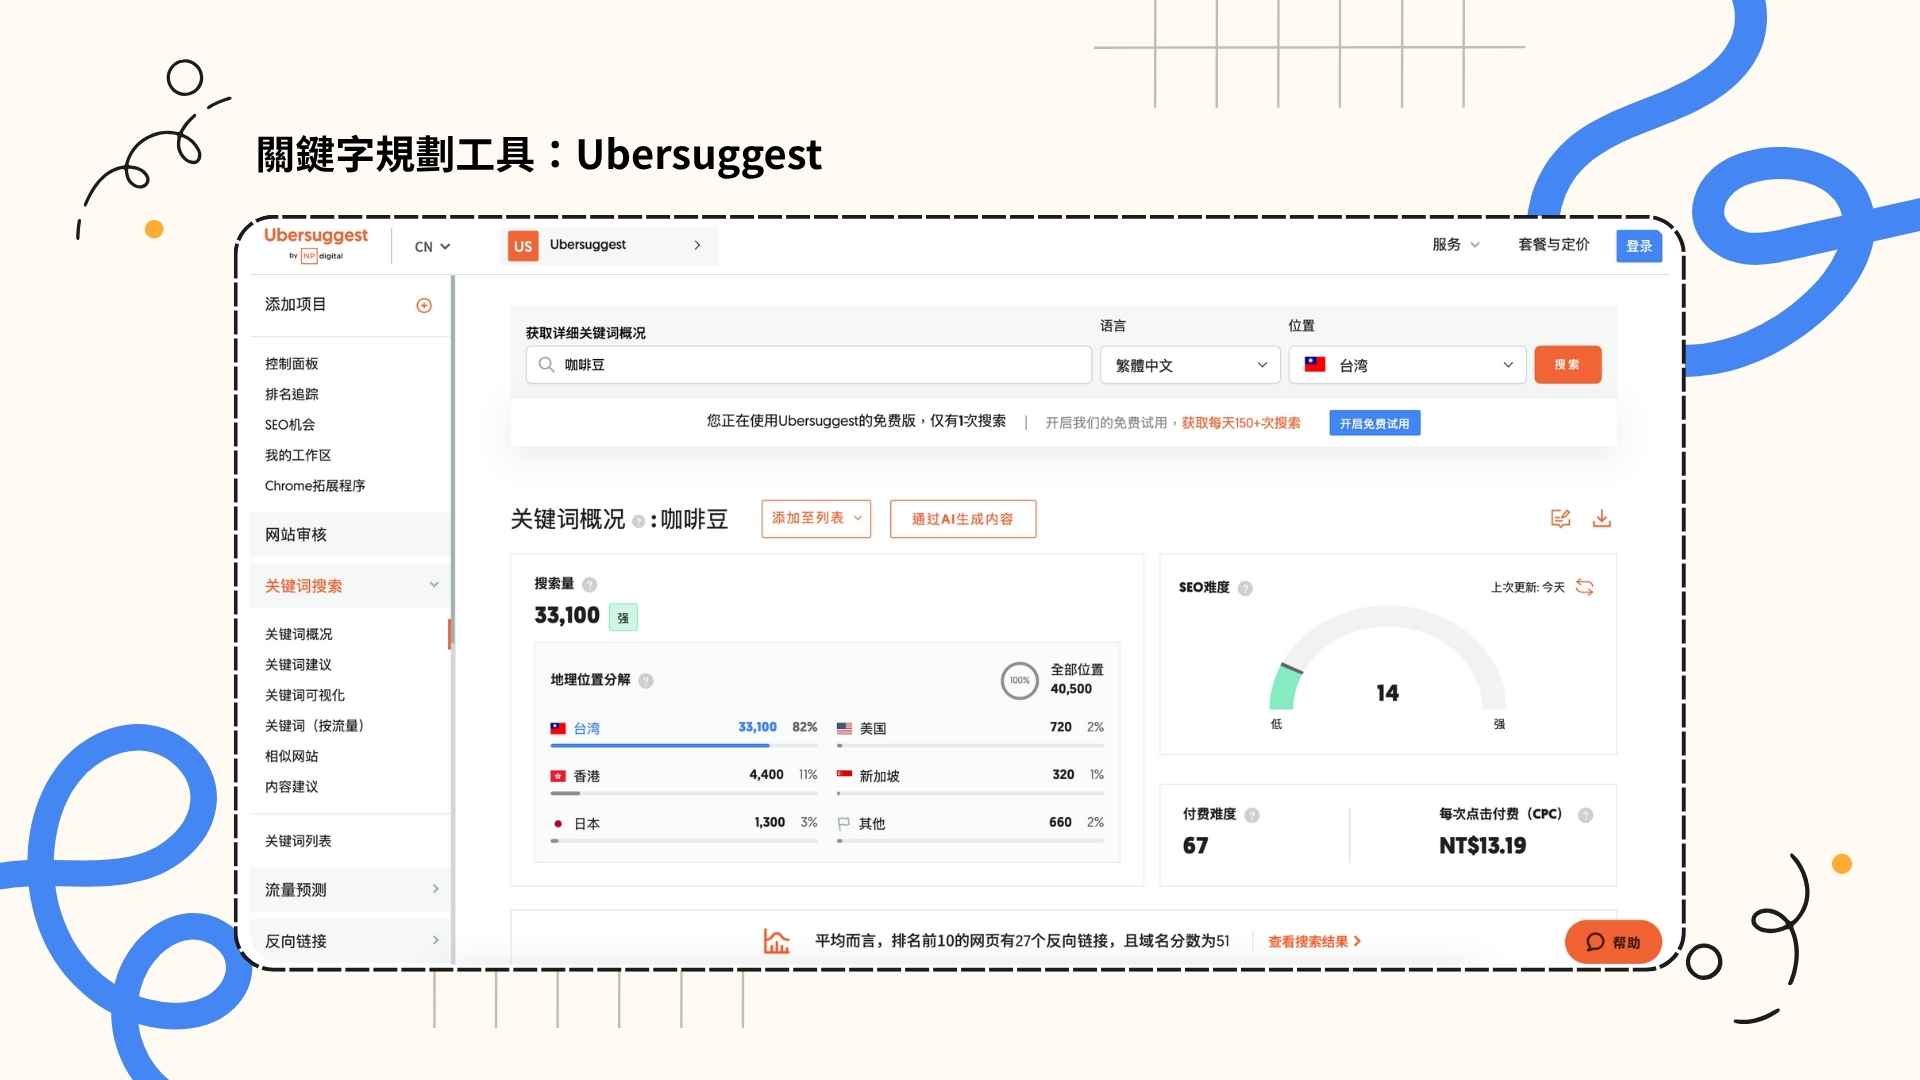Image resolution: width=1920 pixels, height=1080 pixels.
Task: Click the 100% circle for 全部位置
Action: (x=1019, y=680)
